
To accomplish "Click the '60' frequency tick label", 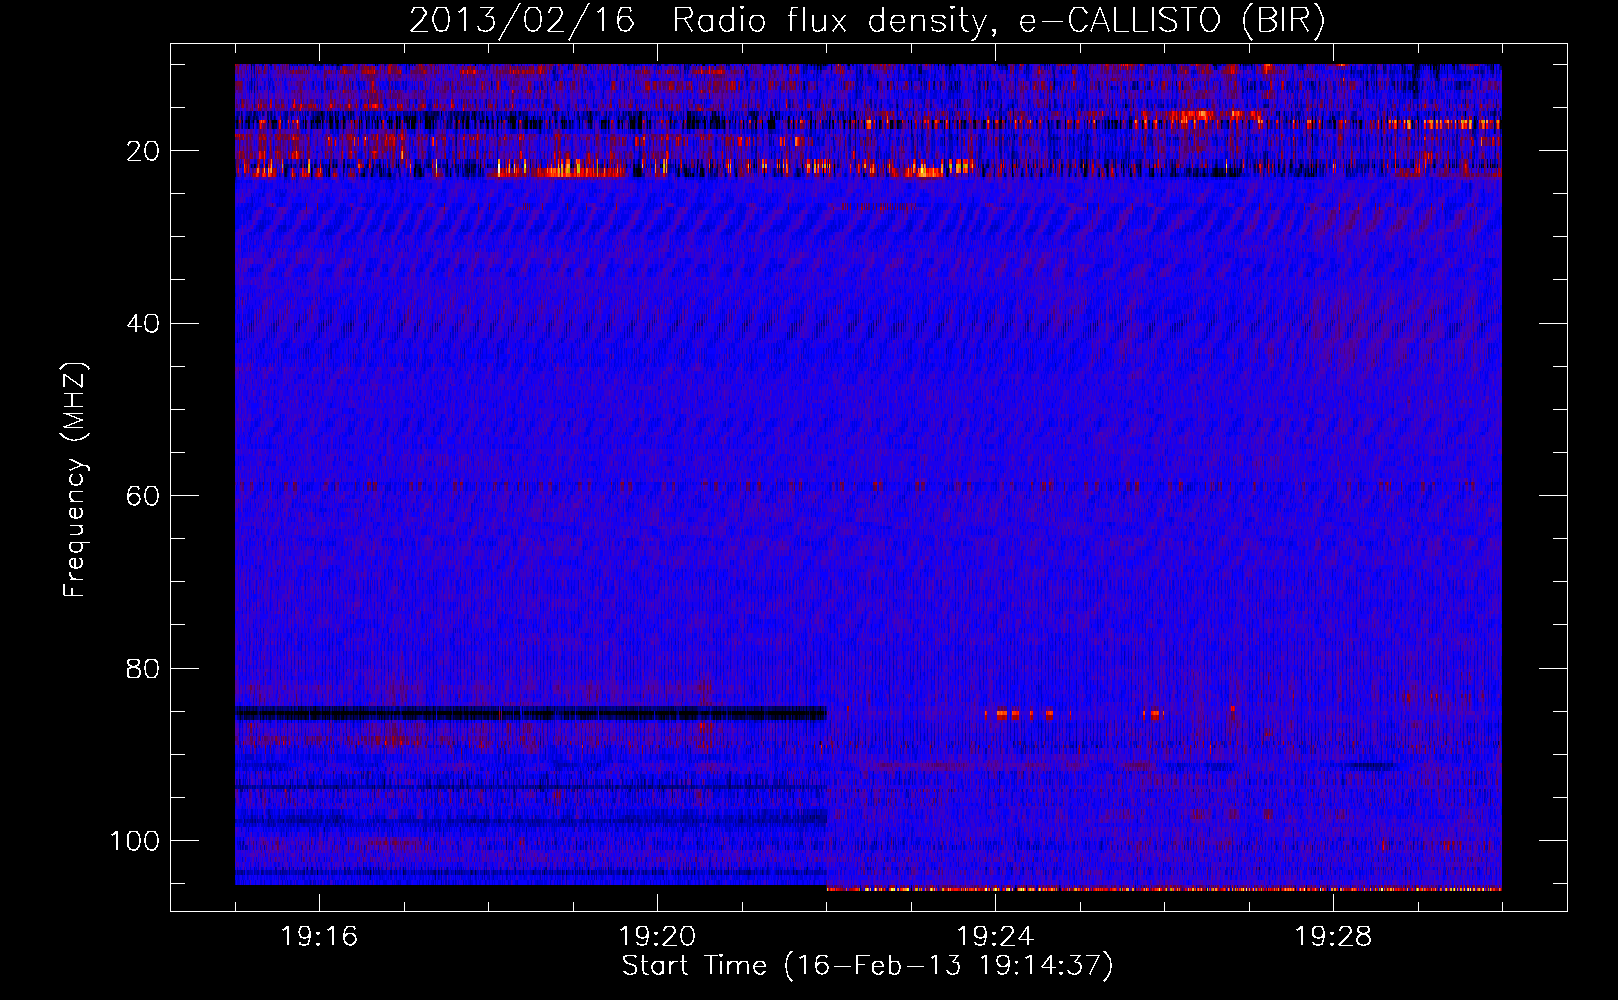I will click(x=143, y=496).
